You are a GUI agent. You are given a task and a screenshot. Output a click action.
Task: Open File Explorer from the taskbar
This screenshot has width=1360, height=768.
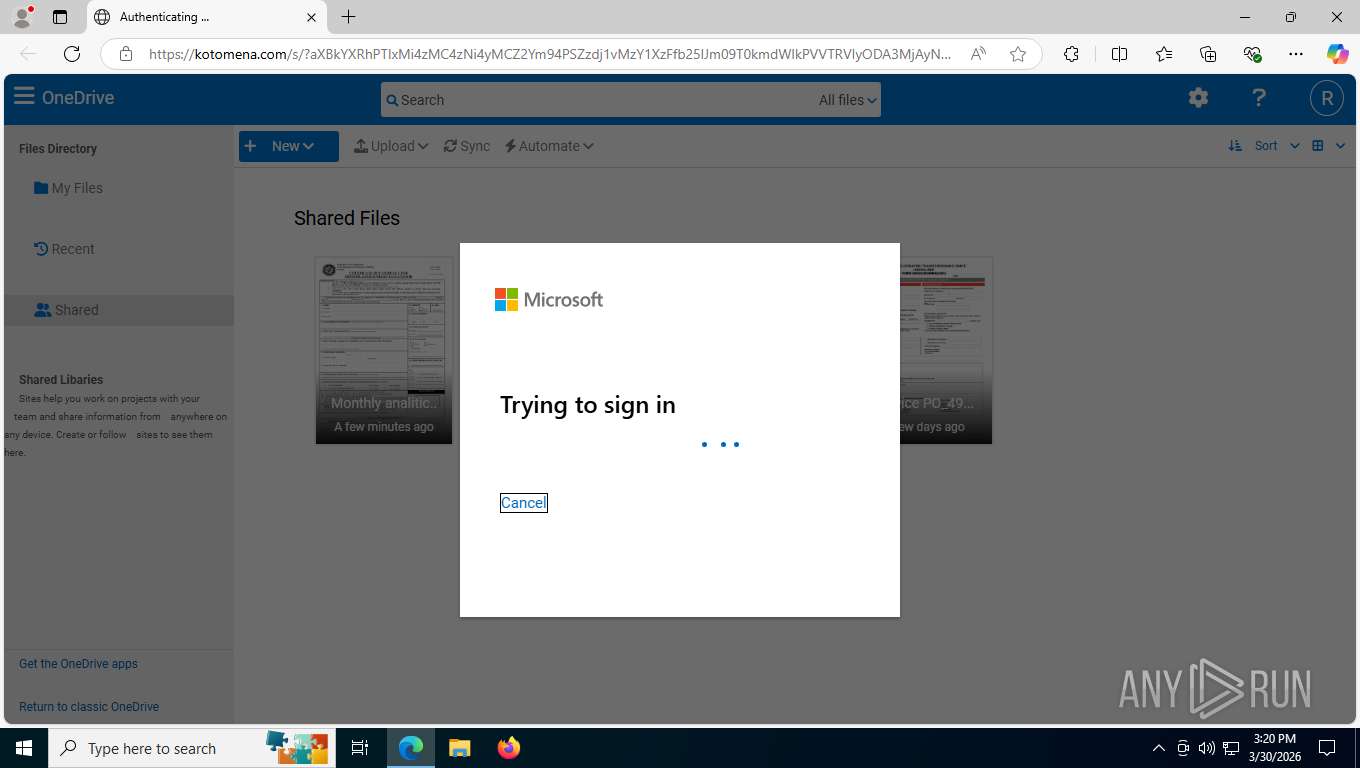click(x=459, y=748)
